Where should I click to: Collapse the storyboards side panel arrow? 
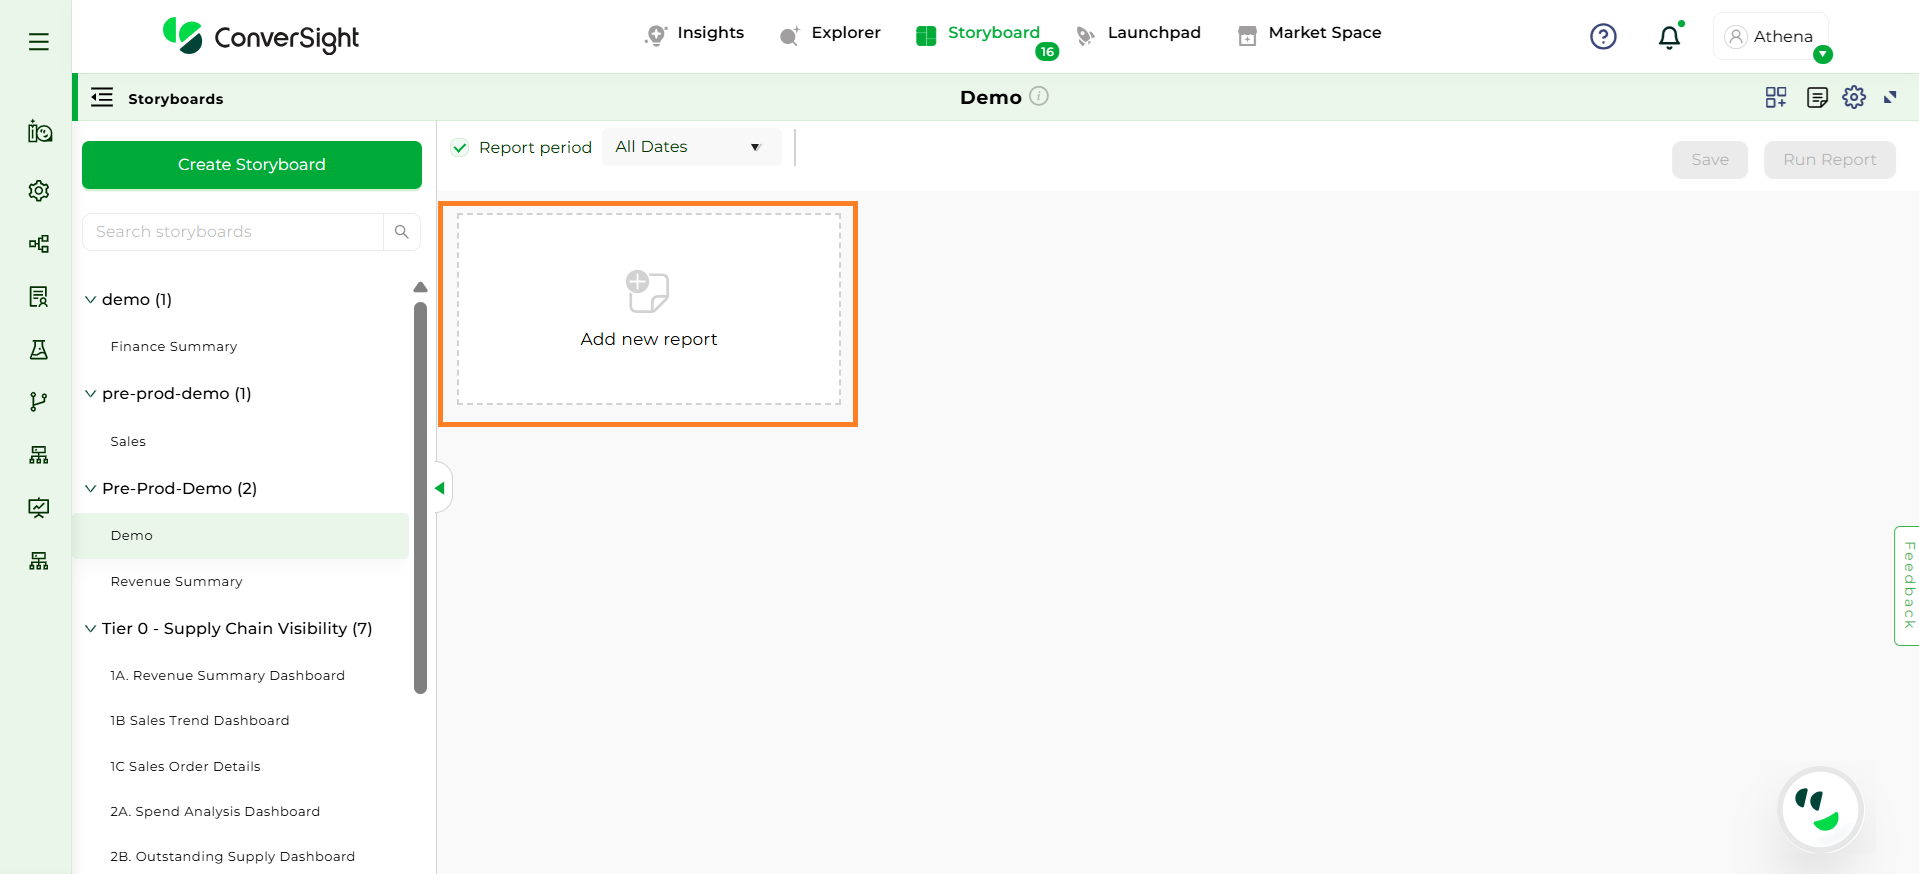(x=440, y=488)
